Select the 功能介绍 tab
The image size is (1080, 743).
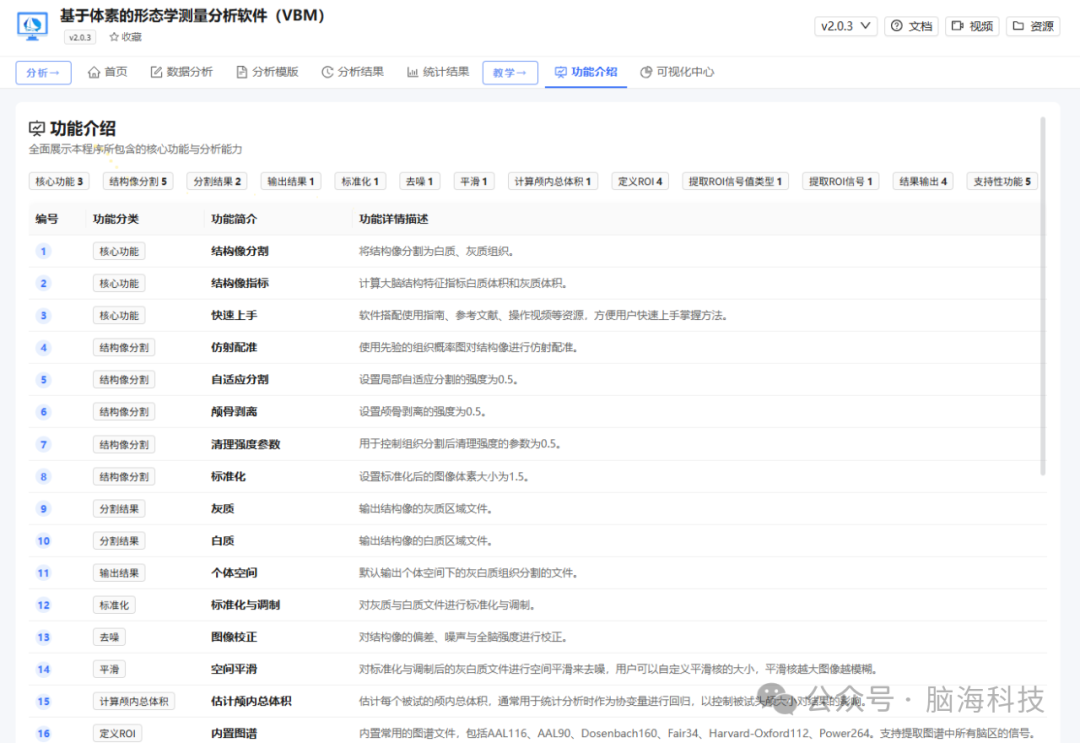(x=586, y=72)
